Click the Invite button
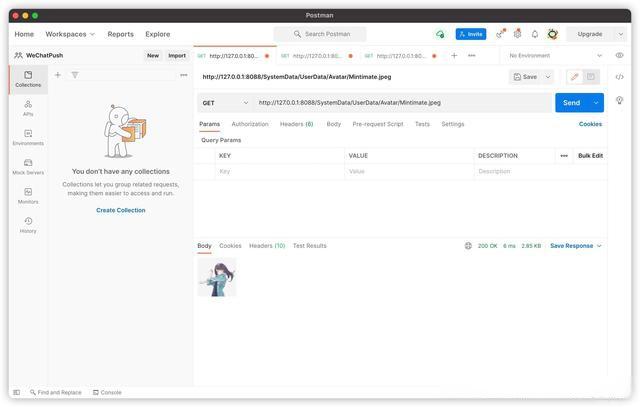The image size is (640, 407). coord(471,34)
